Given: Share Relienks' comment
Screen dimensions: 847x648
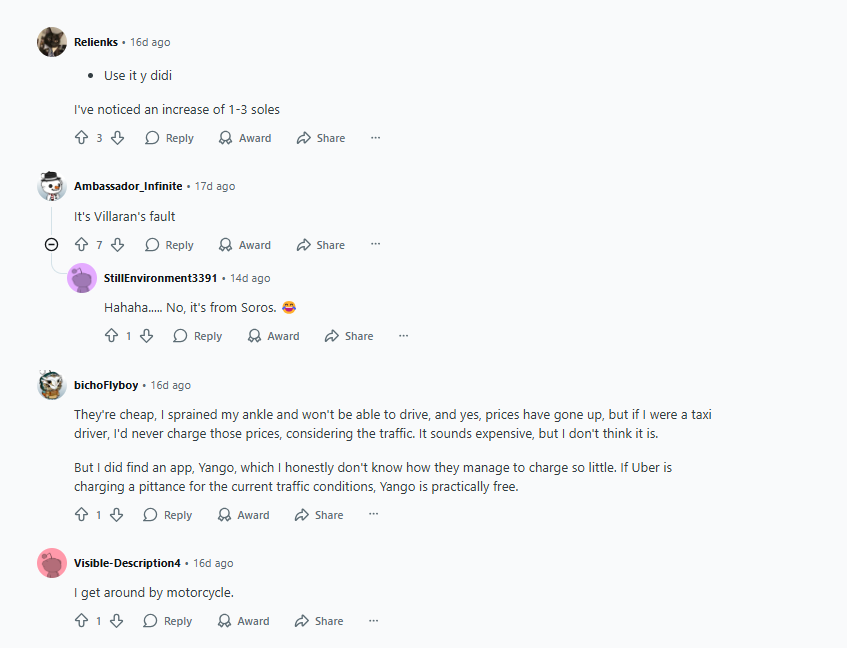Looking at the screenshot, I should [x=321, y=138].
